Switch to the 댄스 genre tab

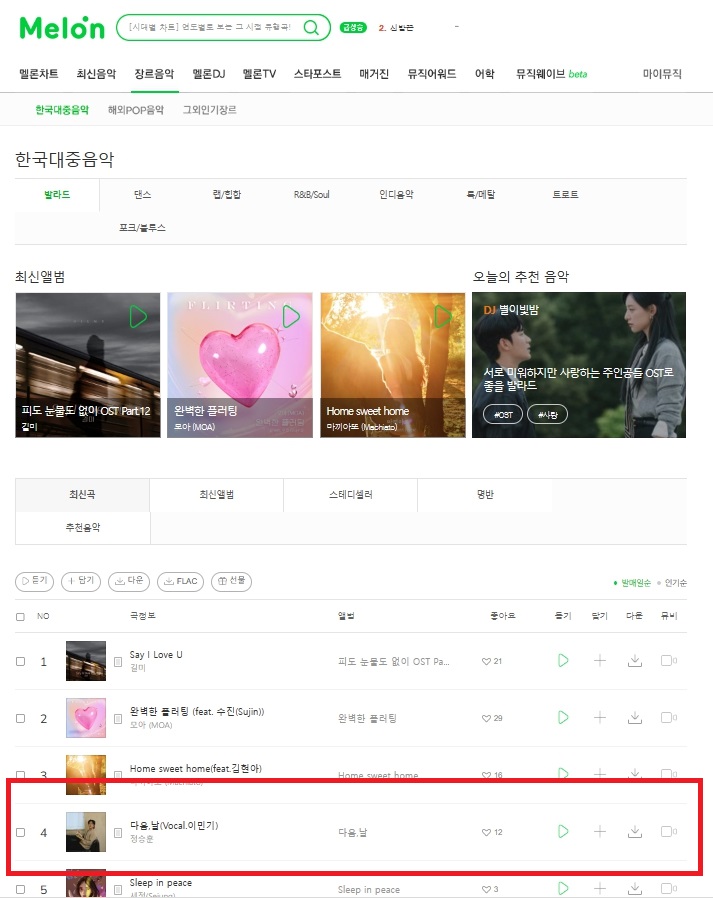coord(142,195)
